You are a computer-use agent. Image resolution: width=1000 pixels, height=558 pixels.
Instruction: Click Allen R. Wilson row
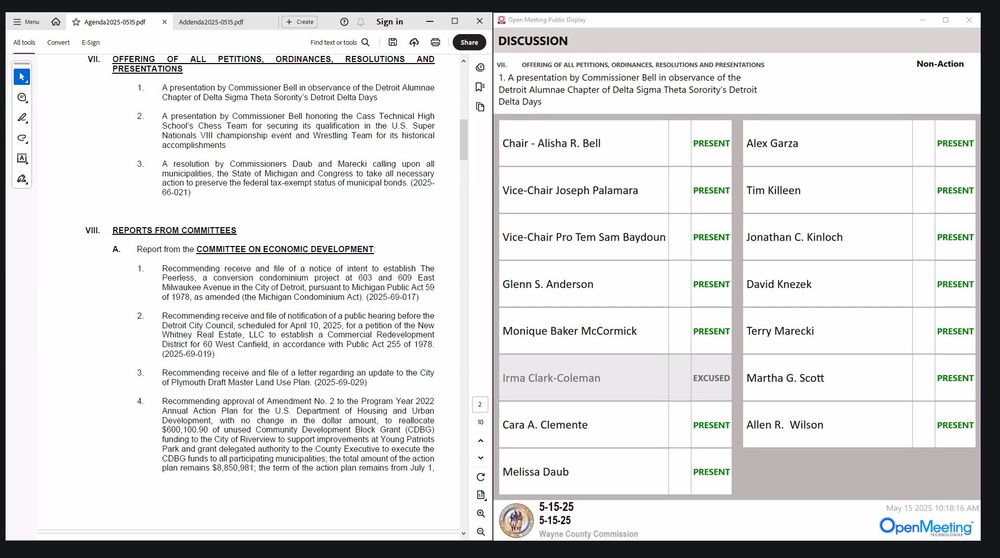[x=859, y=425]
